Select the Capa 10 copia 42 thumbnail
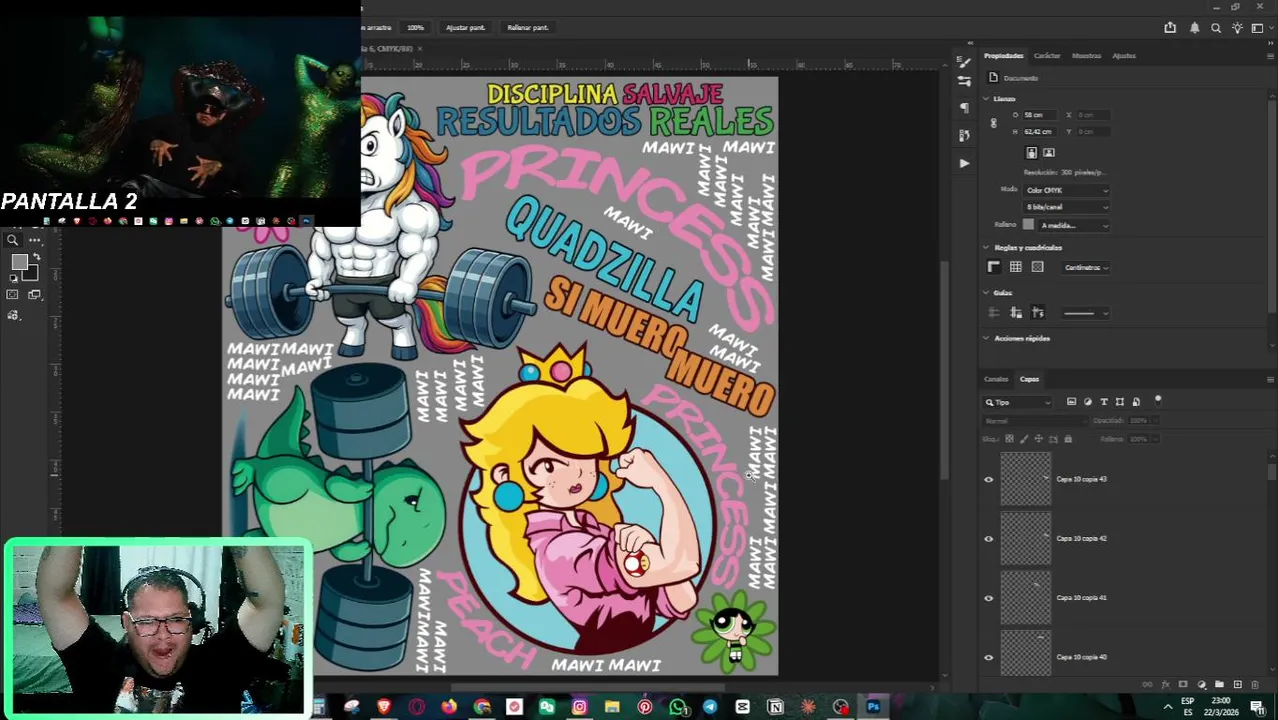Image resolution: width=1278 pixels, height=720 pixels. pyautogui.click(x=1026, y=539)
